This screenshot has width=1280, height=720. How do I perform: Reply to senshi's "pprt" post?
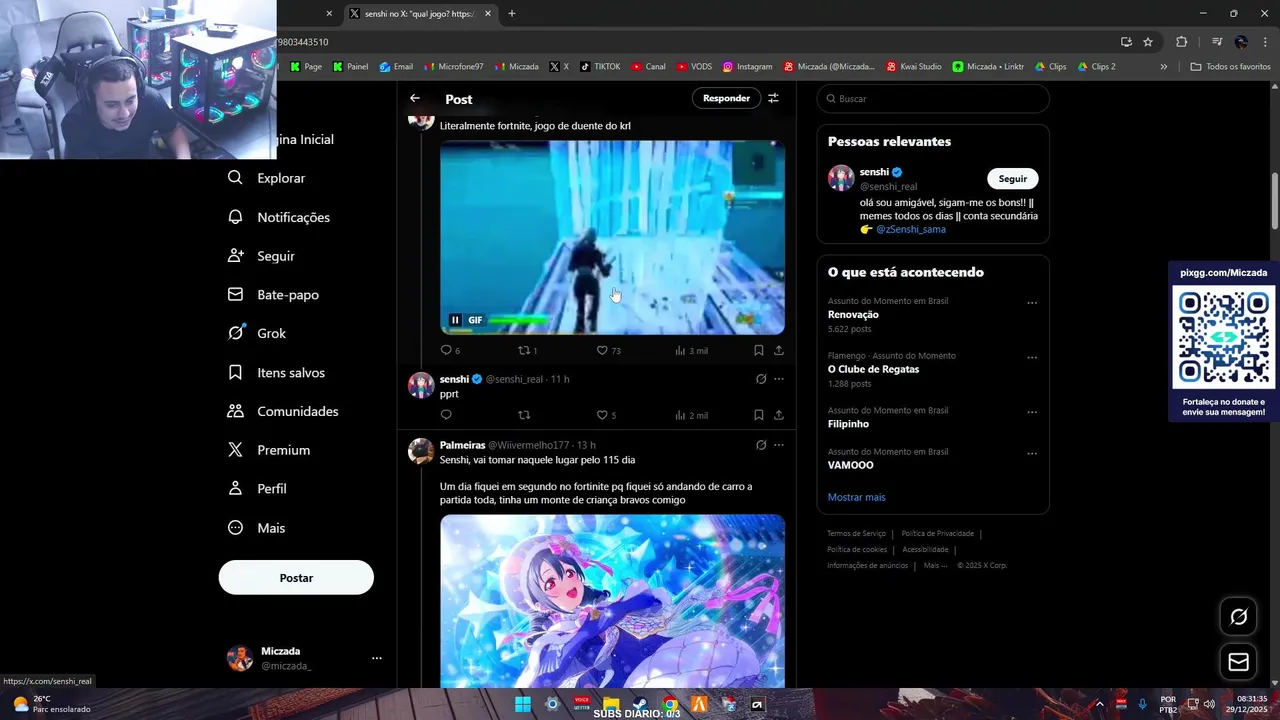click(446, 415)
